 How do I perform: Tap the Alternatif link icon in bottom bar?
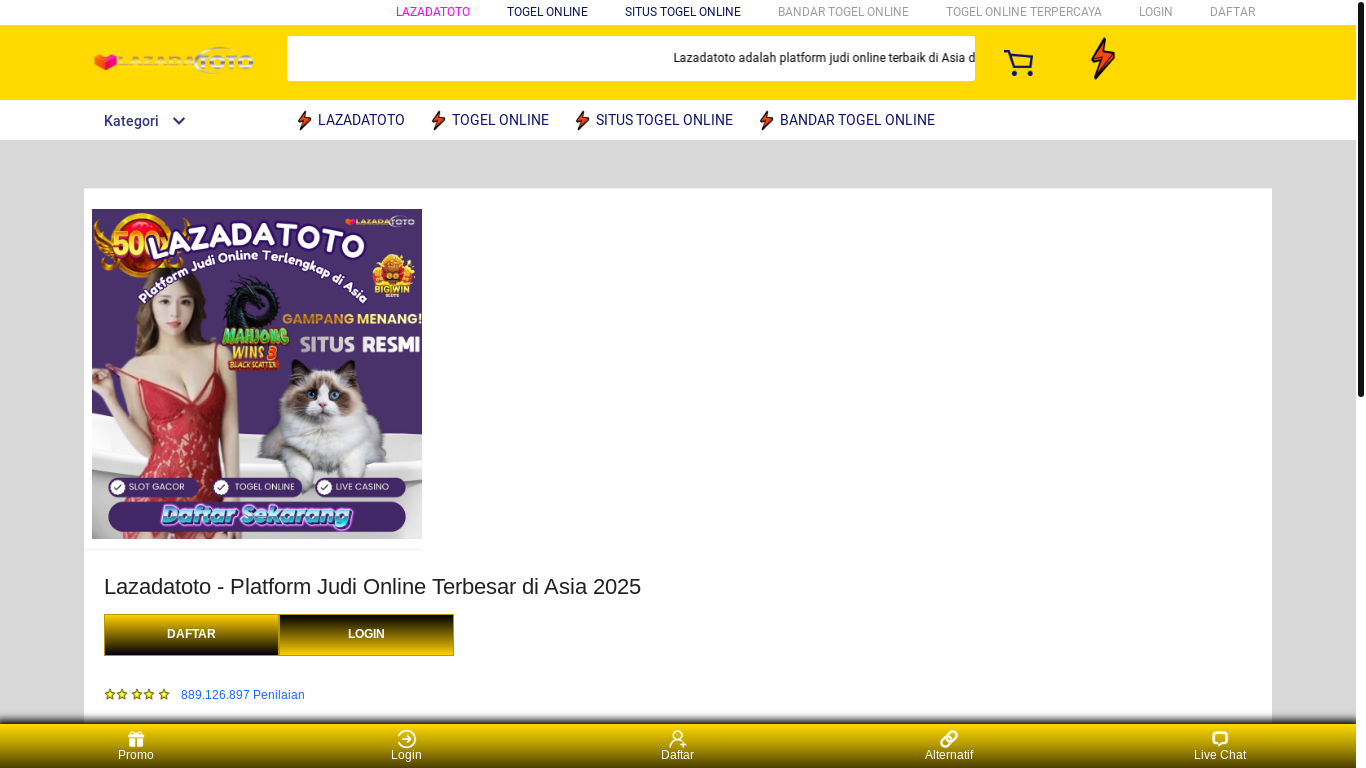(x=949, y=739)
